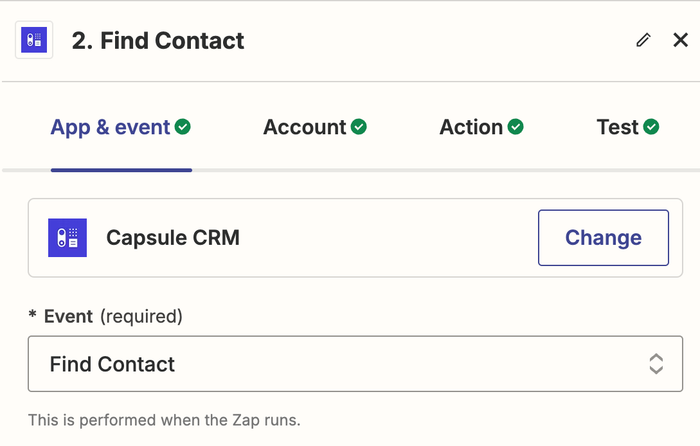
Task: Switch to the App & event tab label
Action: [110, 127]
